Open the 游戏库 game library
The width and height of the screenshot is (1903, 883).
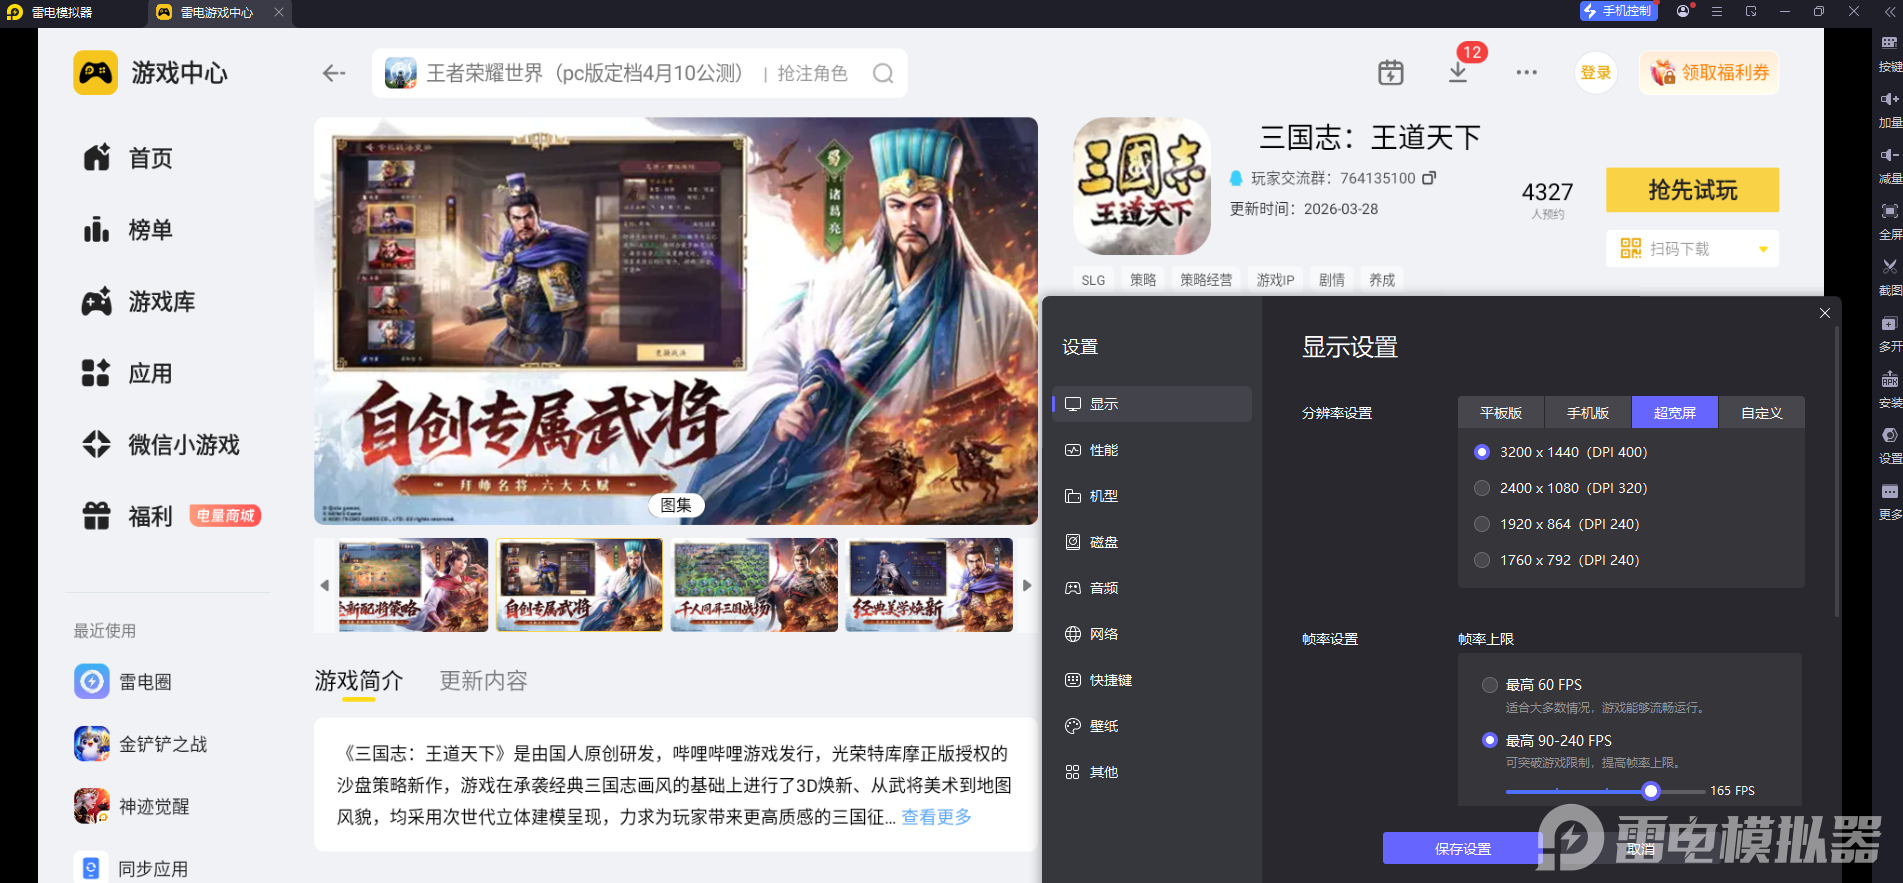click(x=139, y=302)
